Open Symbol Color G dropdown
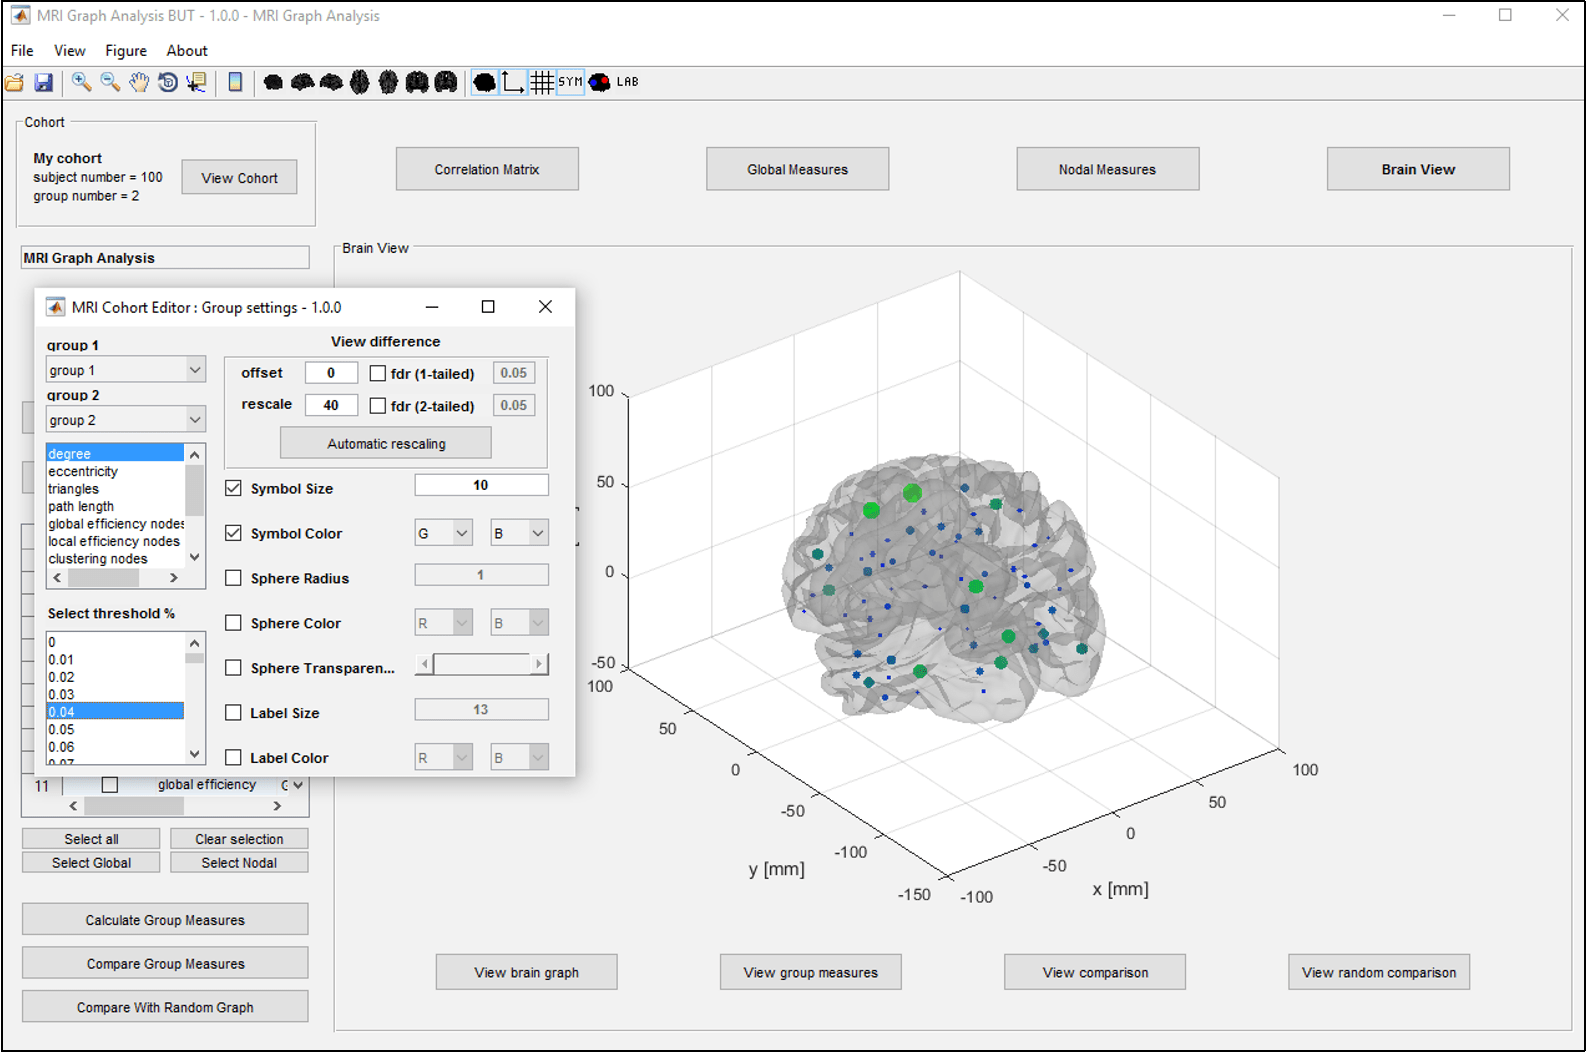The height and width of the screenshot is (1052, 1586). [444, 533]
